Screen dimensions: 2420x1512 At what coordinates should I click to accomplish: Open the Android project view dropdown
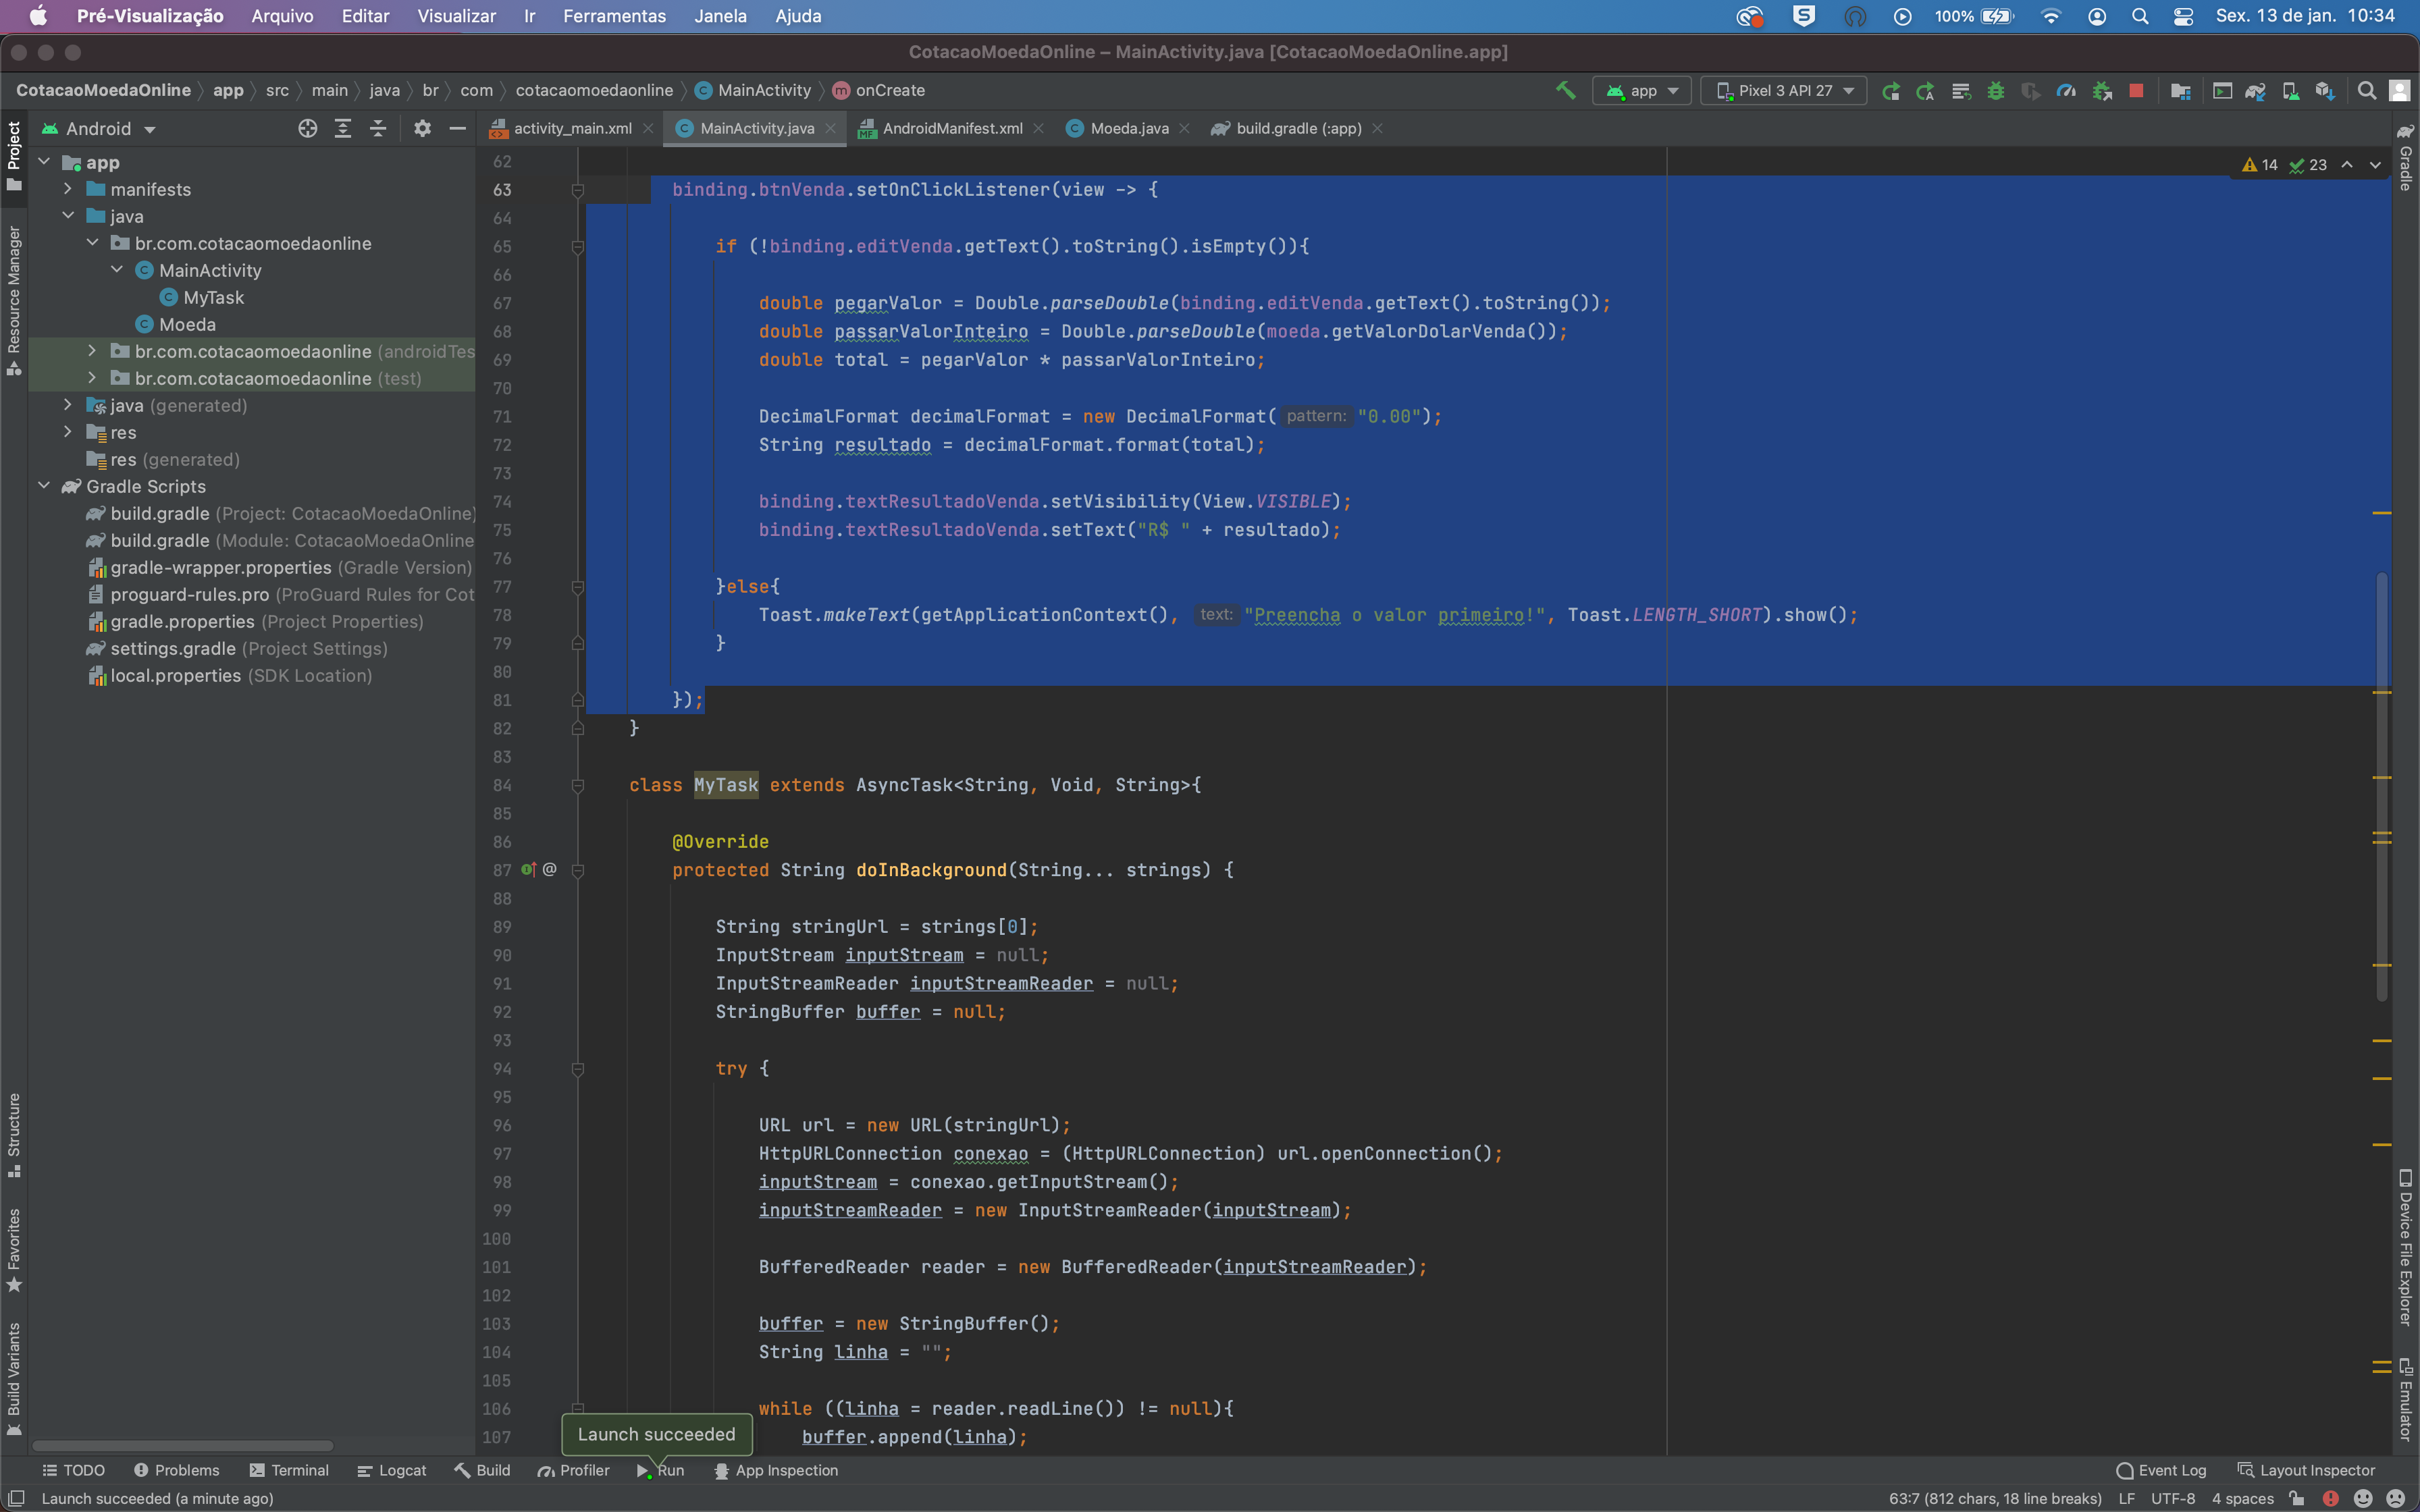point(100,128)
